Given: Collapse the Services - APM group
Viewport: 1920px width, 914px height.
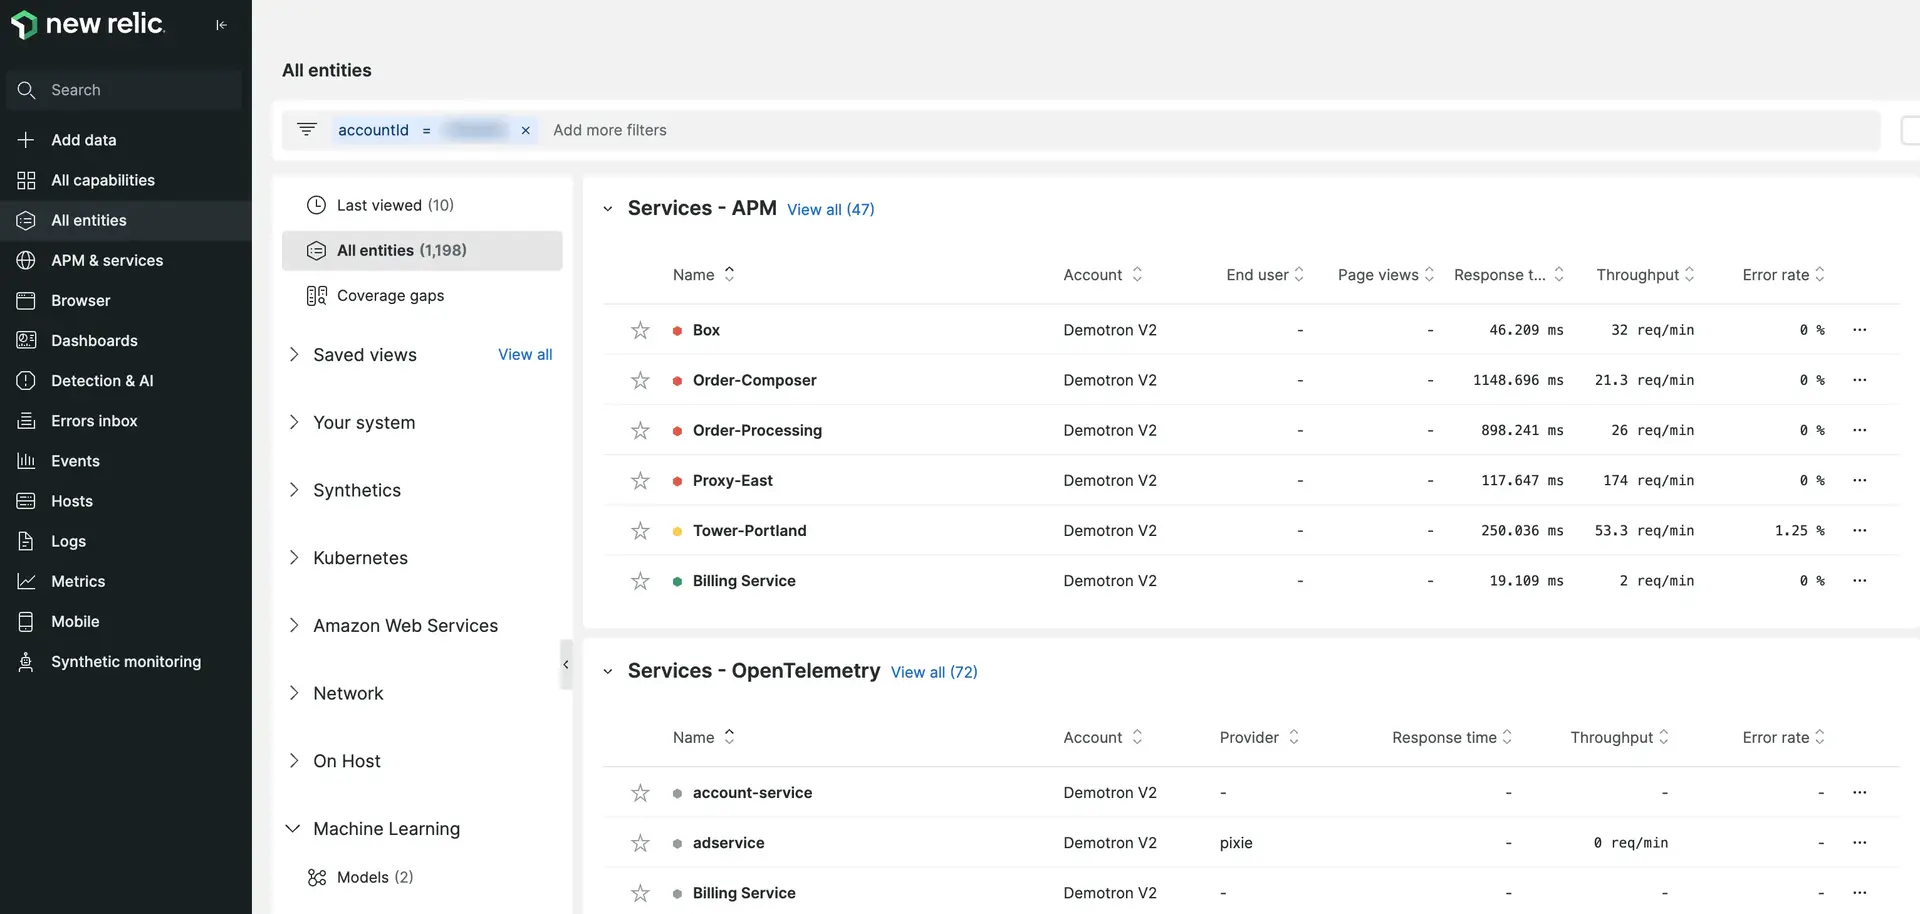Looking at the screenshot, I should [x=608, y=209].
